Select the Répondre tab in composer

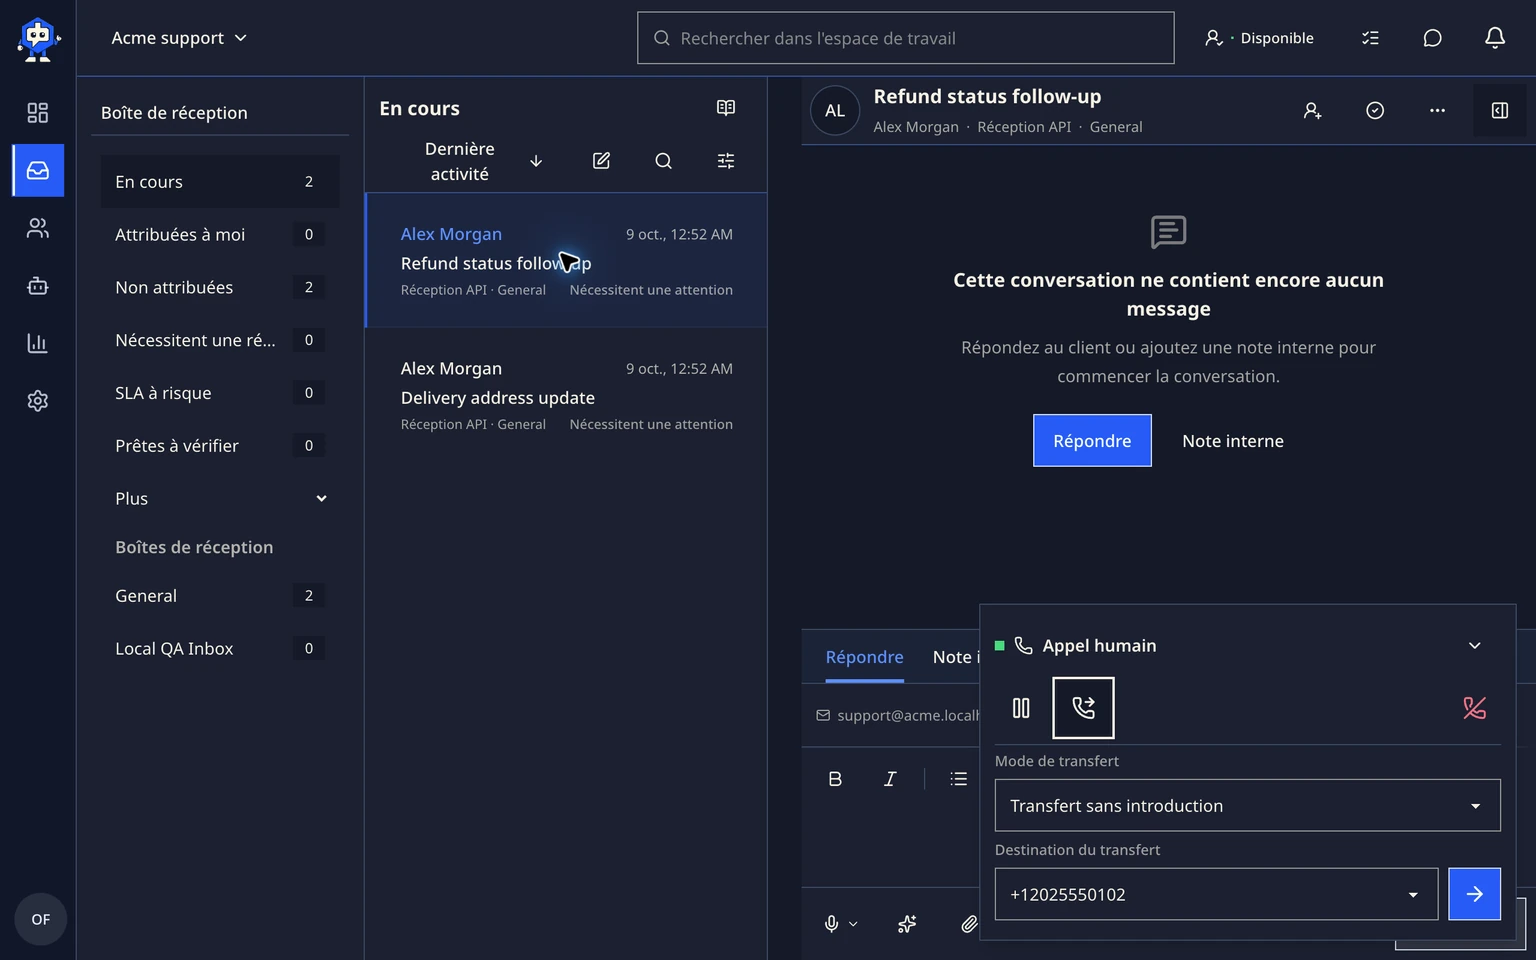(x=864, y=657)
